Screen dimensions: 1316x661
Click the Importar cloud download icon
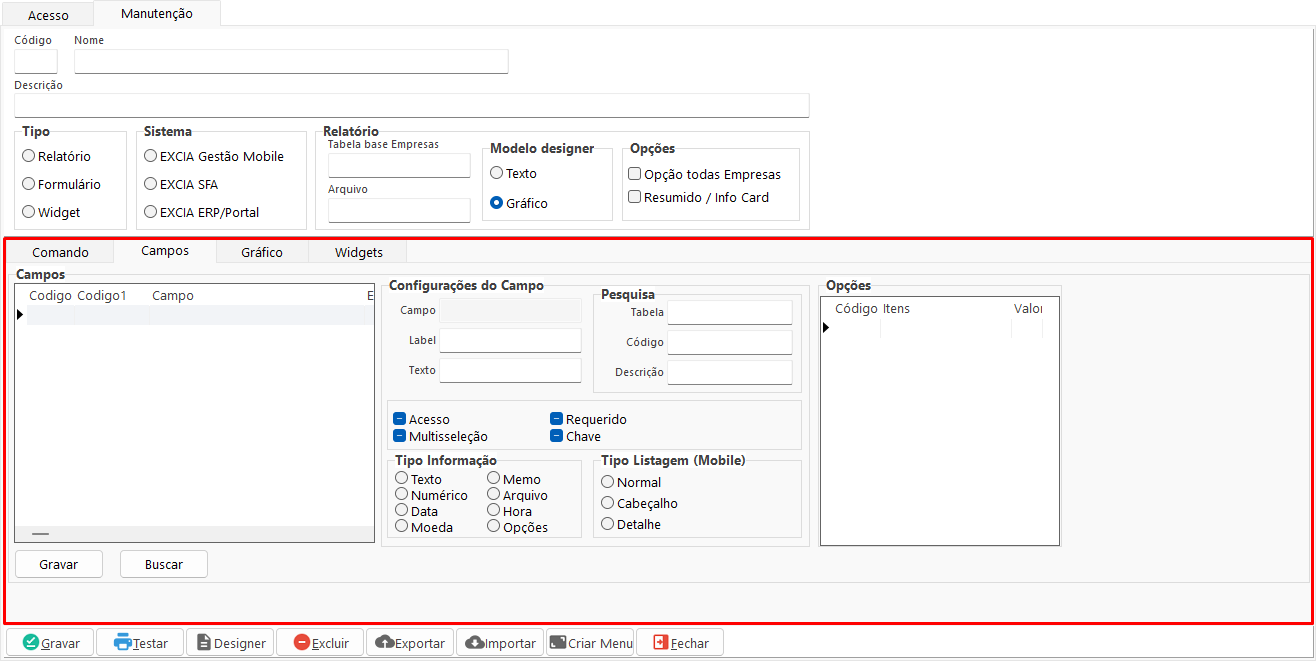coord(474,643)
